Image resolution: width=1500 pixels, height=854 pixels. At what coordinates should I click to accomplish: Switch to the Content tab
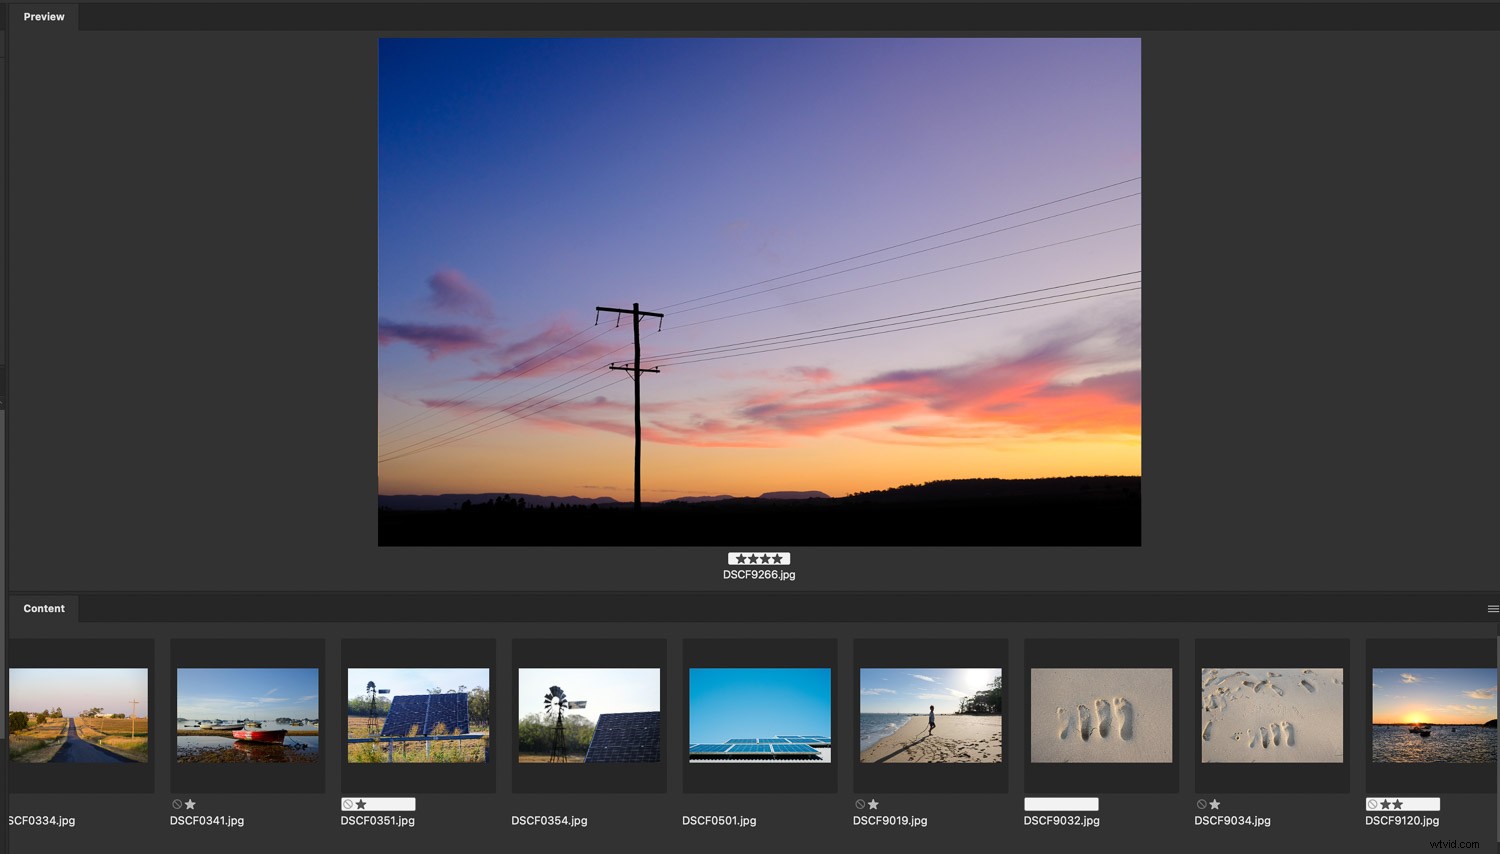click(44, 608)
